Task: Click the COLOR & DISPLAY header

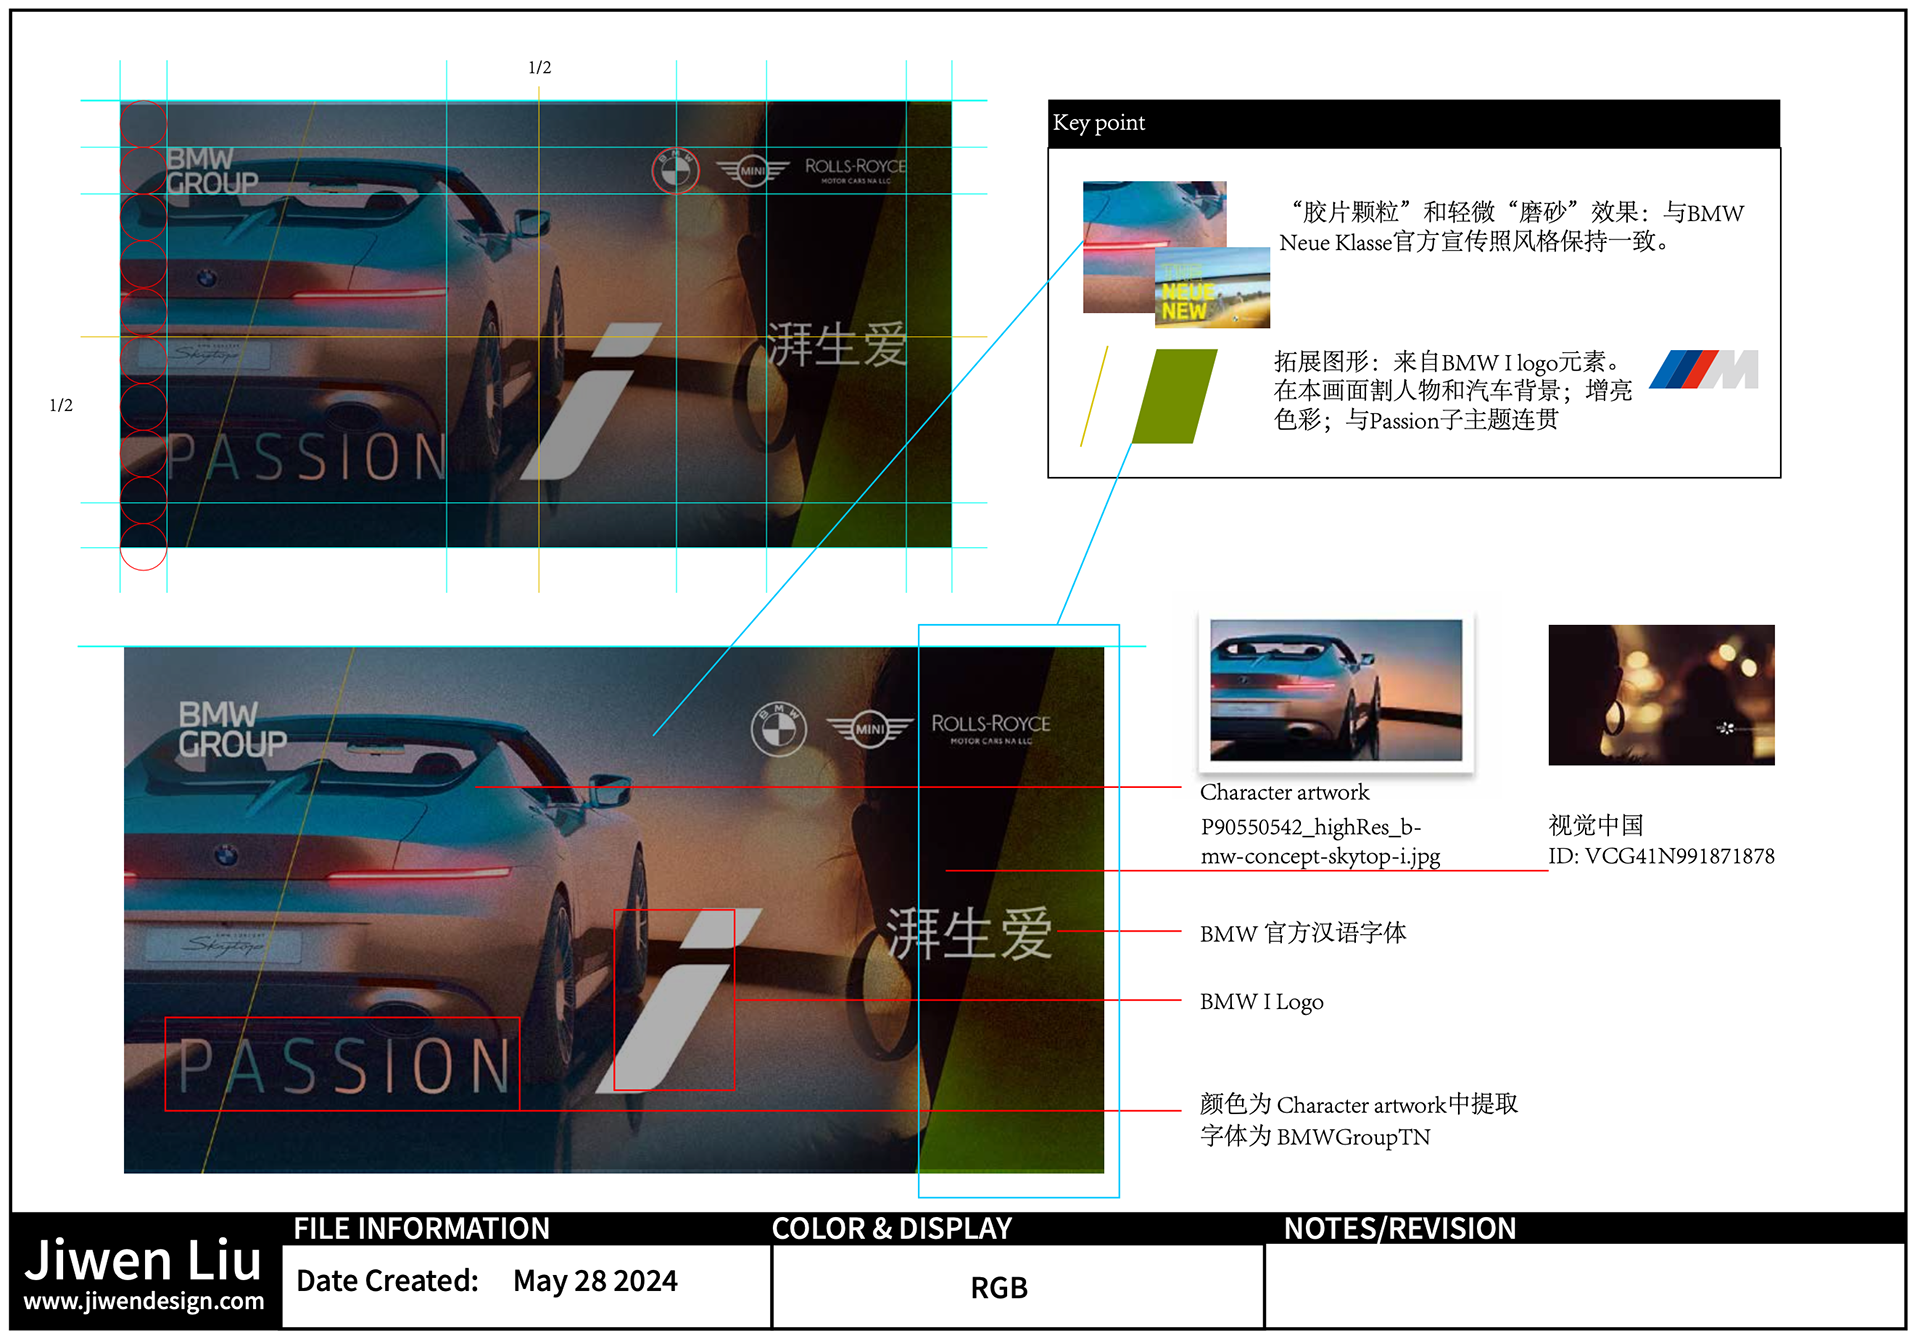Action: (892, 1228)
